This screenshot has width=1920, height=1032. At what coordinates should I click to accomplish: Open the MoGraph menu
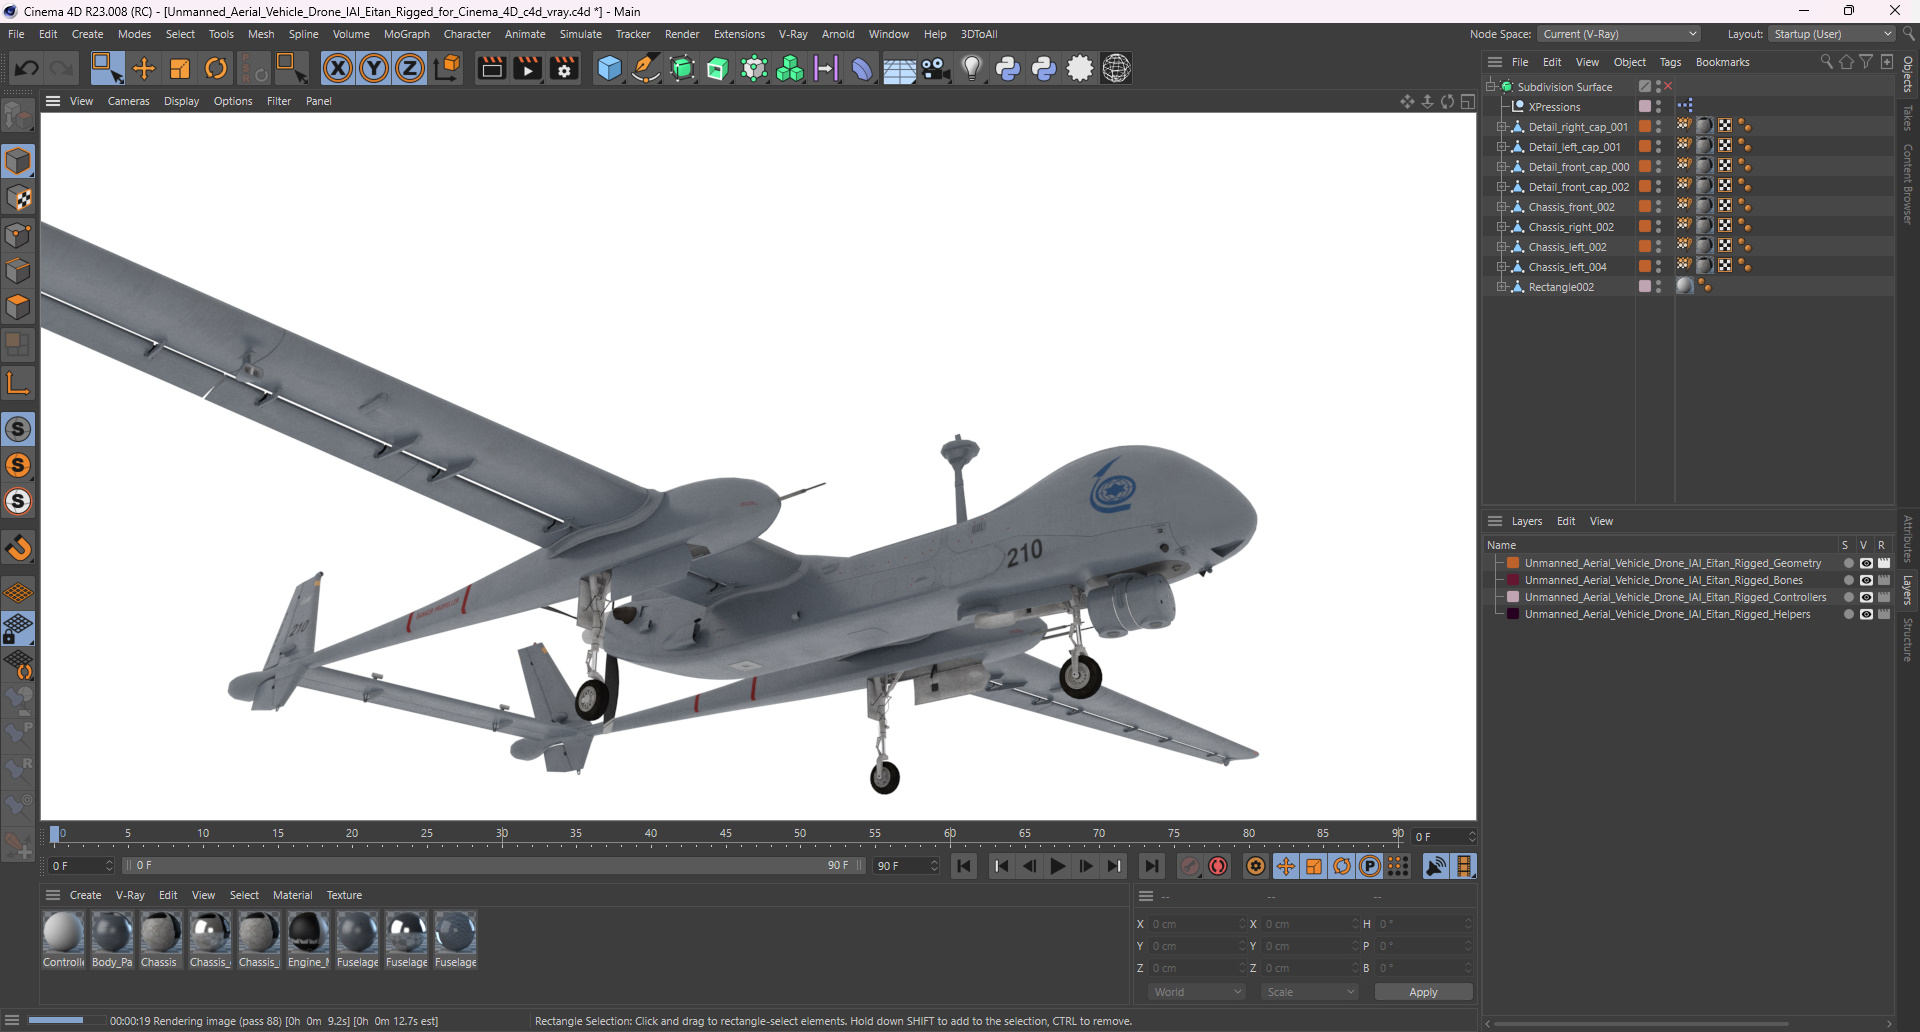click(406, 34)
